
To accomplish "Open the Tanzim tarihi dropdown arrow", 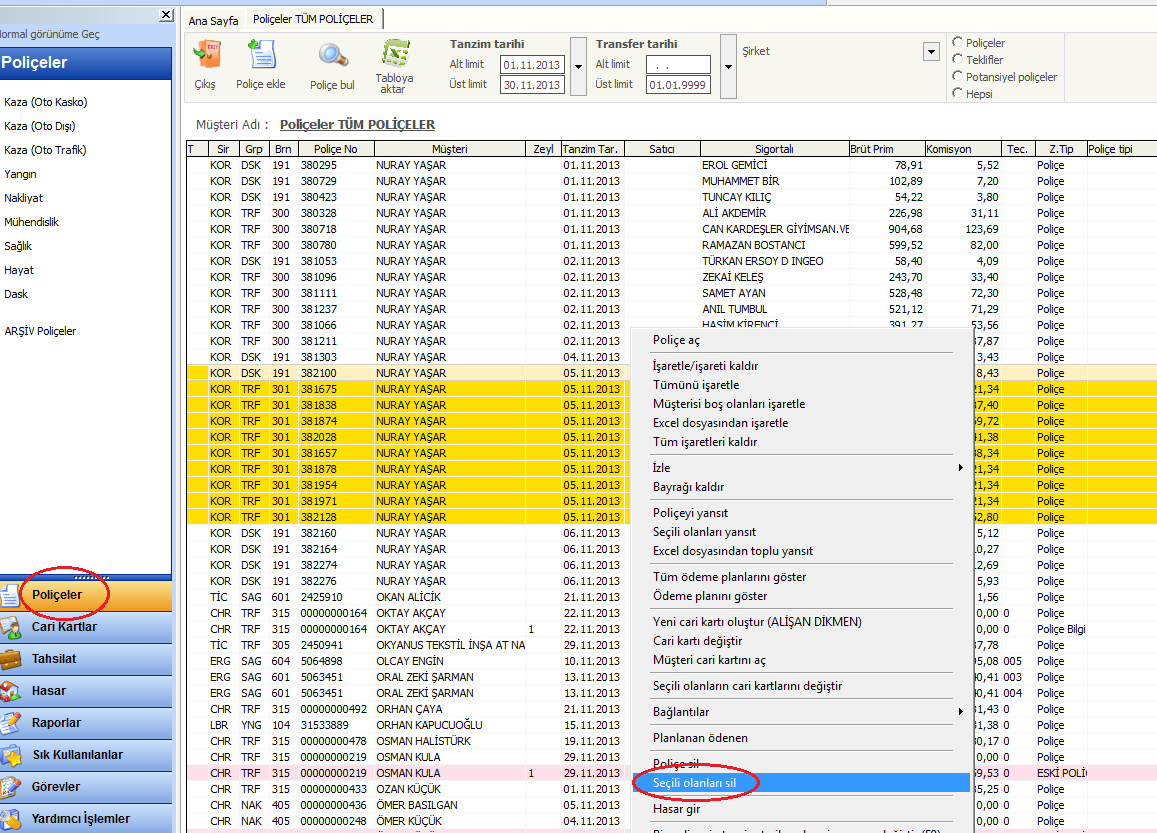I will [x=578, y=67].
